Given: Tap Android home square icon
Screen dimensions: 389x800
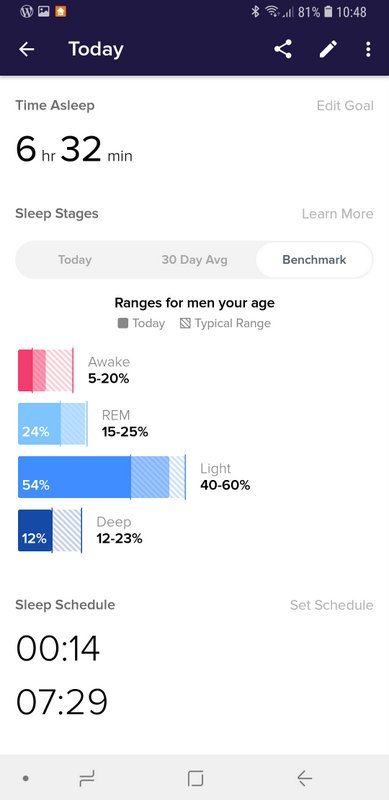Looking at the screenshot, I should (x=195, y=778).
